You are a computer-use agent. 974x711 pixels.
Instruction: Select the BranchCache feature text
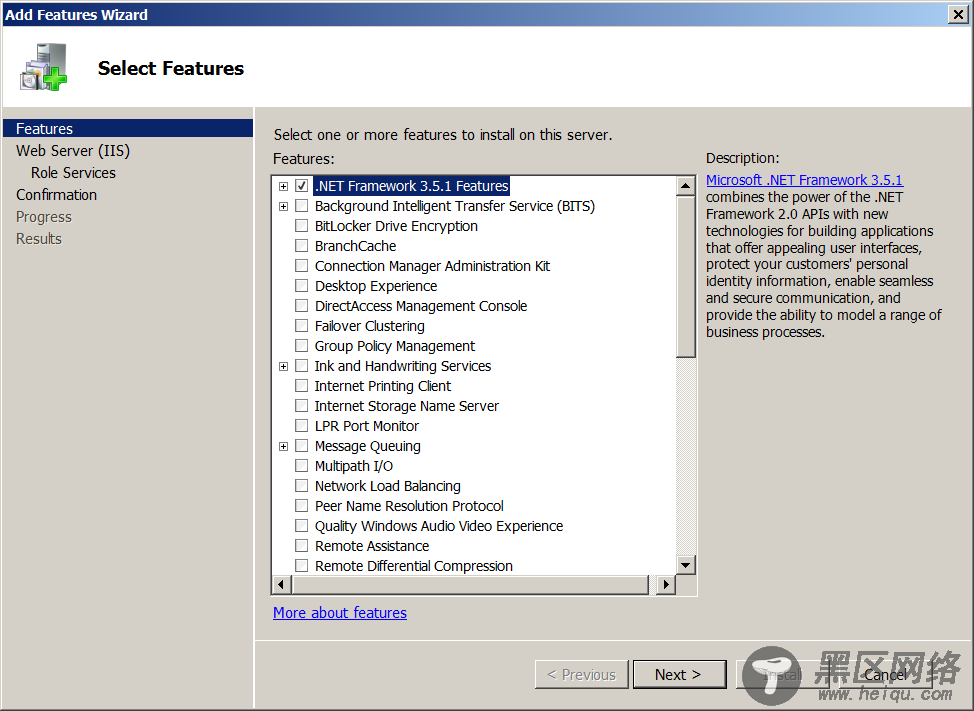point(355,246)
